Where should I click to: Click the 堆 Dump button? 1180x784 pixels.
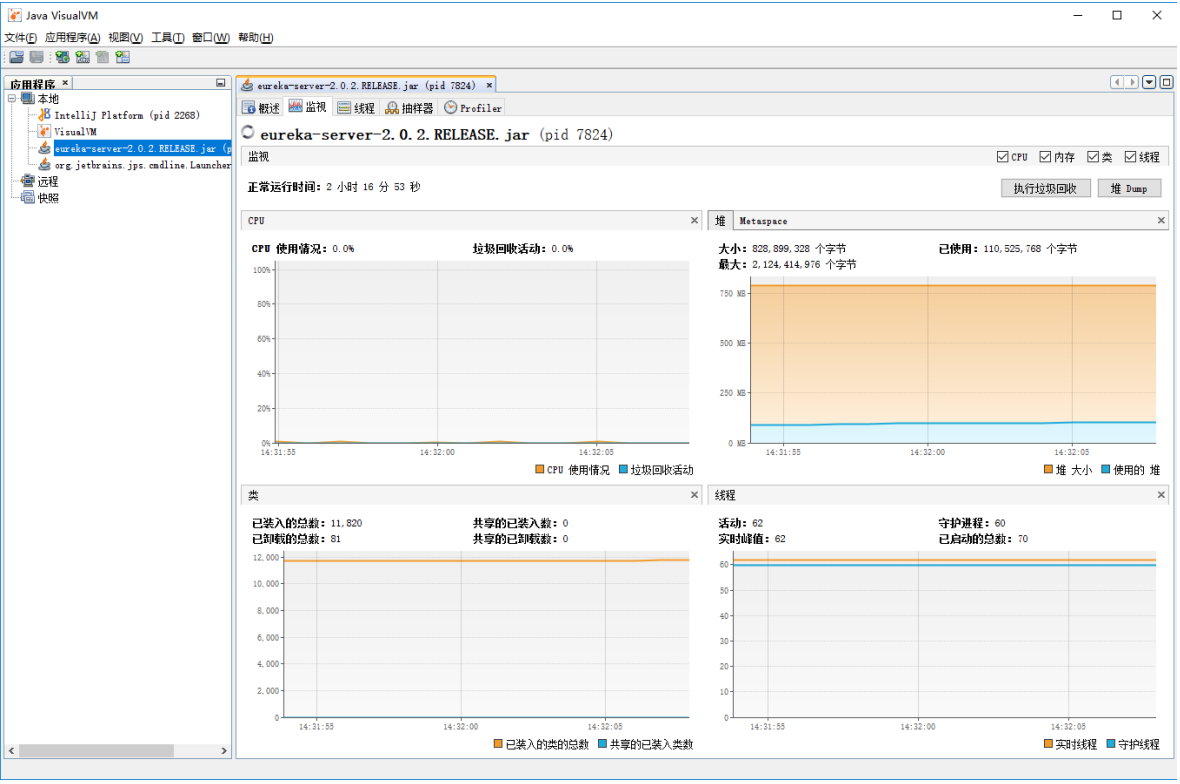click(x=1129, y=188)
